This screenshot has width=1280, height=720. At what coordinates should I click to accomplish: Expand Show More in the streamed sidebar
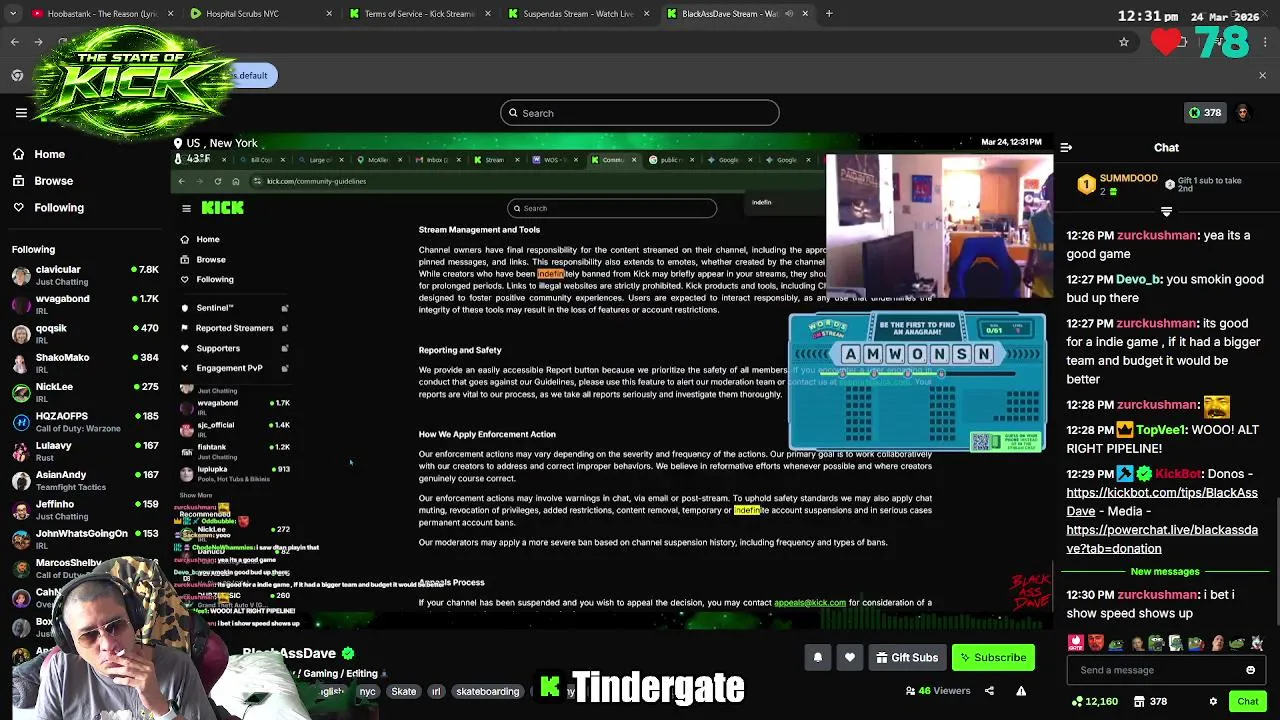tap(196, 495)
